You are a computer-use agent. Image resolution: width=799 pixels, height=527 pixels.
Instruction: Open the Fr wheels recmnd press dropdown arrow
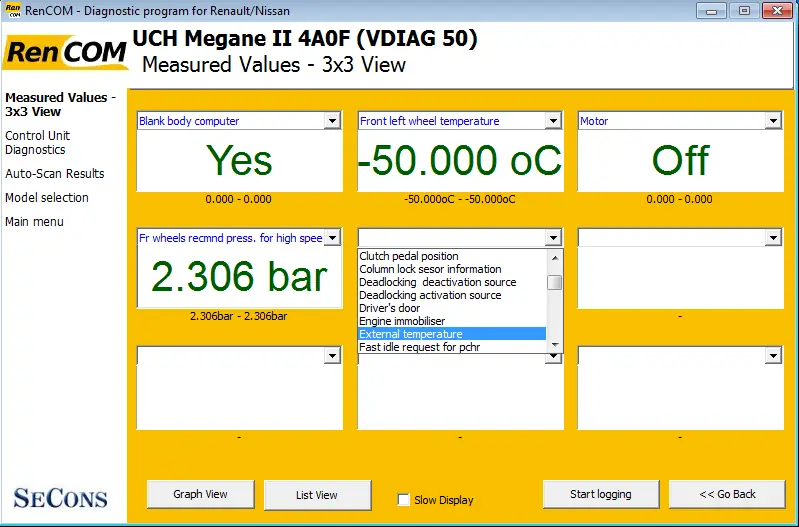point(332,238)
